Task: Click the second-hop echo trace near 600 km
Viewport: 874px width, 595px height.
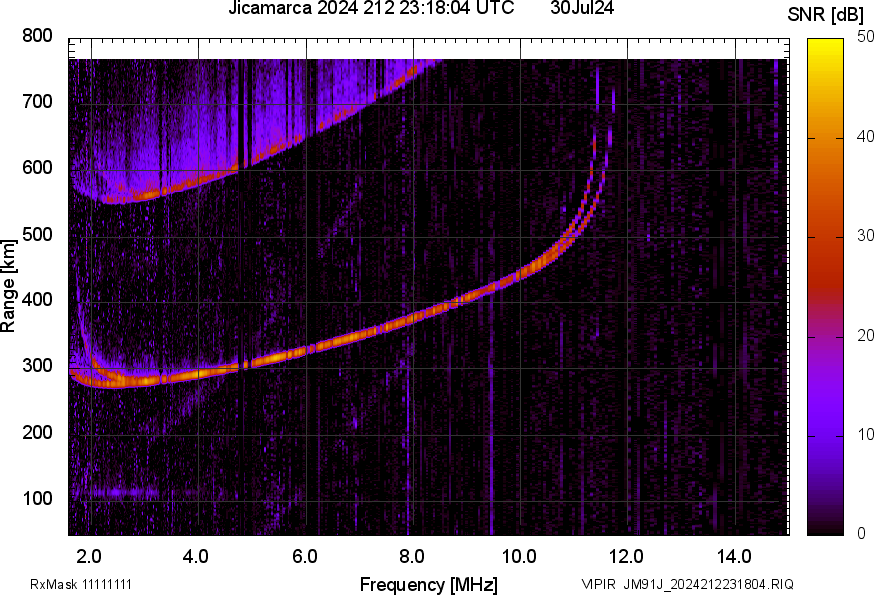Action: 237,166
